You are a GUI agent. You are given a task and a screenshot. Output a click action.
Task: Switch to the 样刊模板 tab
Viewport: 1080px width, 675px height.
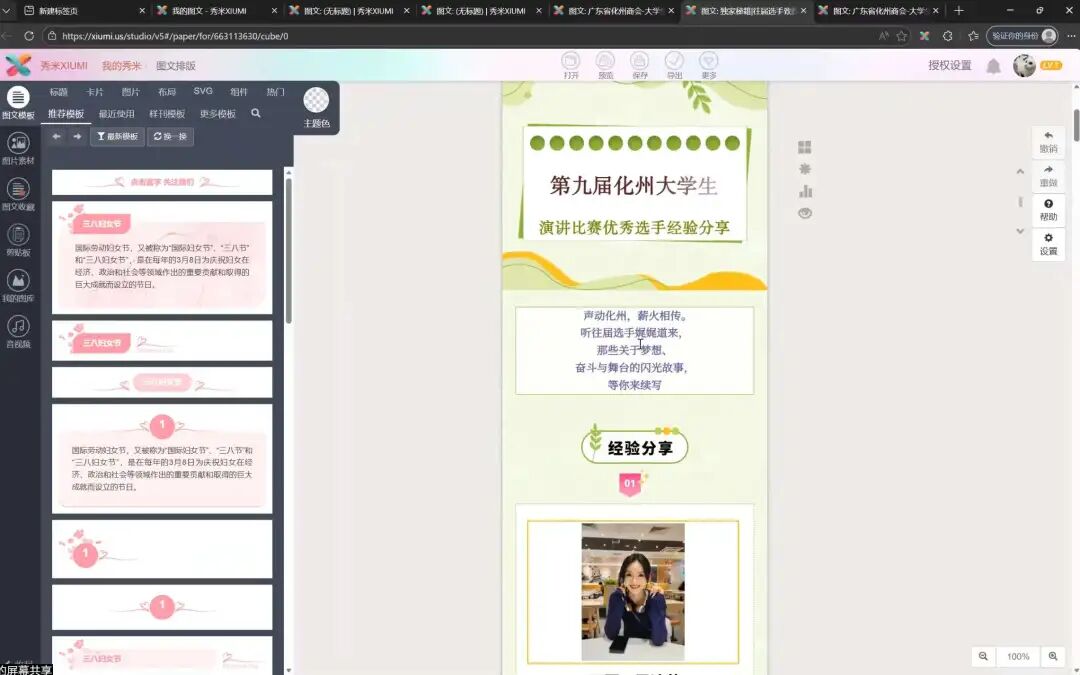167,114
